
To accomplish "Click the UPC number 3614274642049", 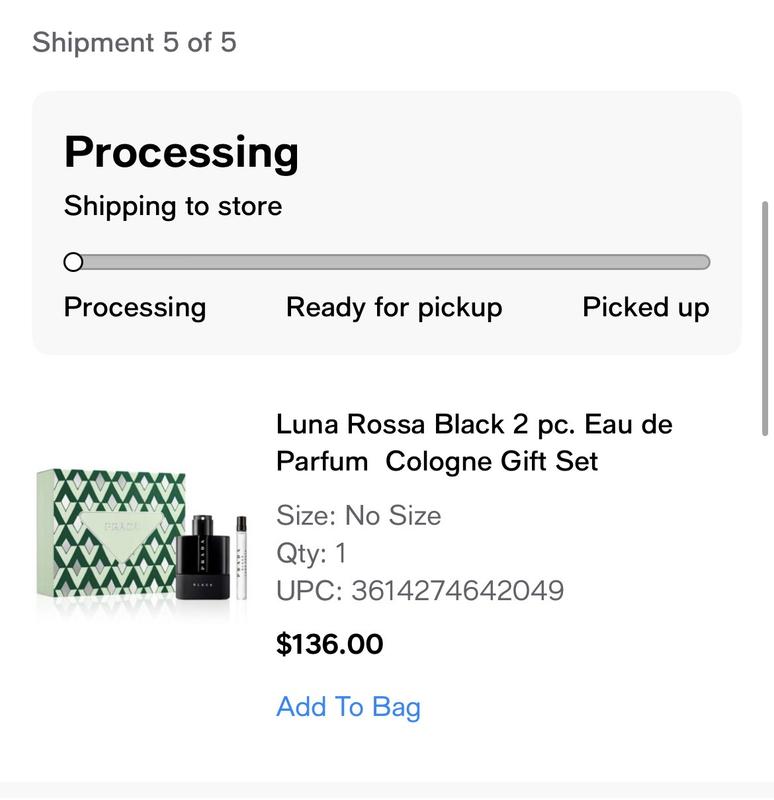I will [420, 591].
